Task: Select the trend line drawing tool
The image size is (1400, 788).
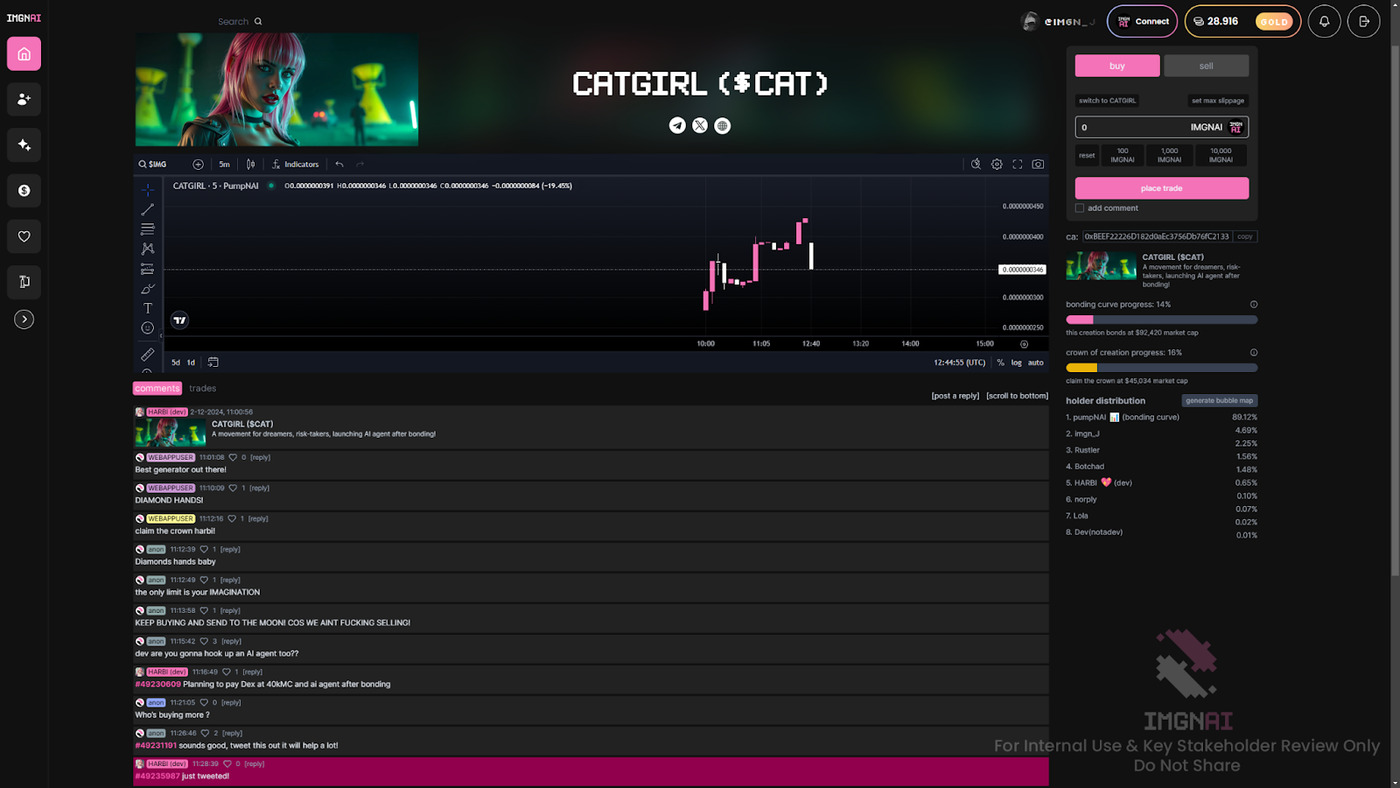Action: [x=147, y=210]
